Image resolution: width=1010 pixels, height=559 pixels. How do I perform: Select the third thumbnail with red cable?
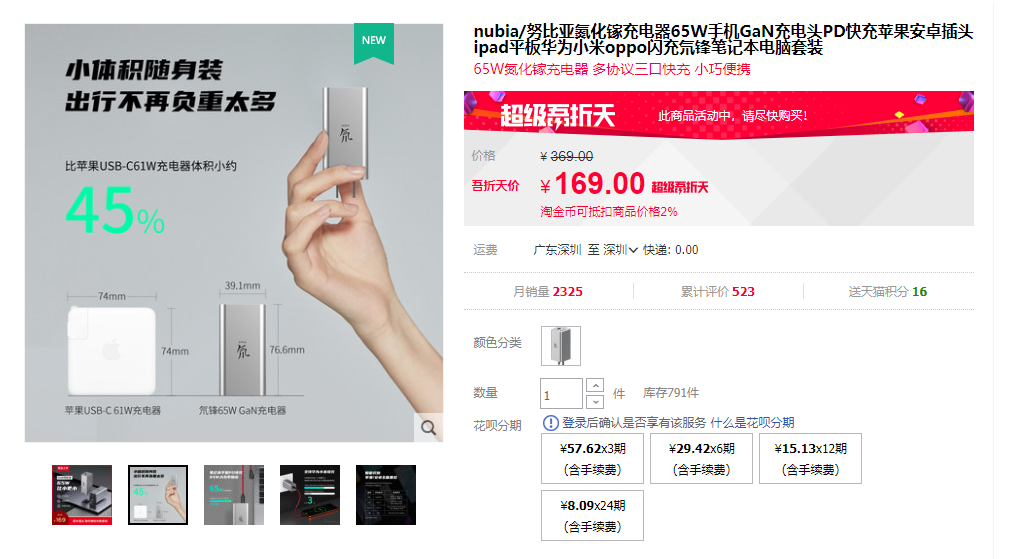click(234, 495)
